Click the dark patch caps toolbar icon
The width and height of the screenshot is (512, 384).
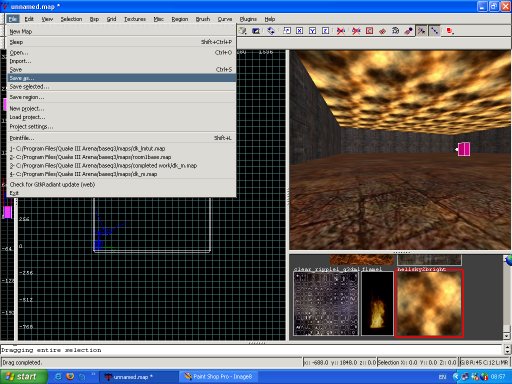[395, 31]
